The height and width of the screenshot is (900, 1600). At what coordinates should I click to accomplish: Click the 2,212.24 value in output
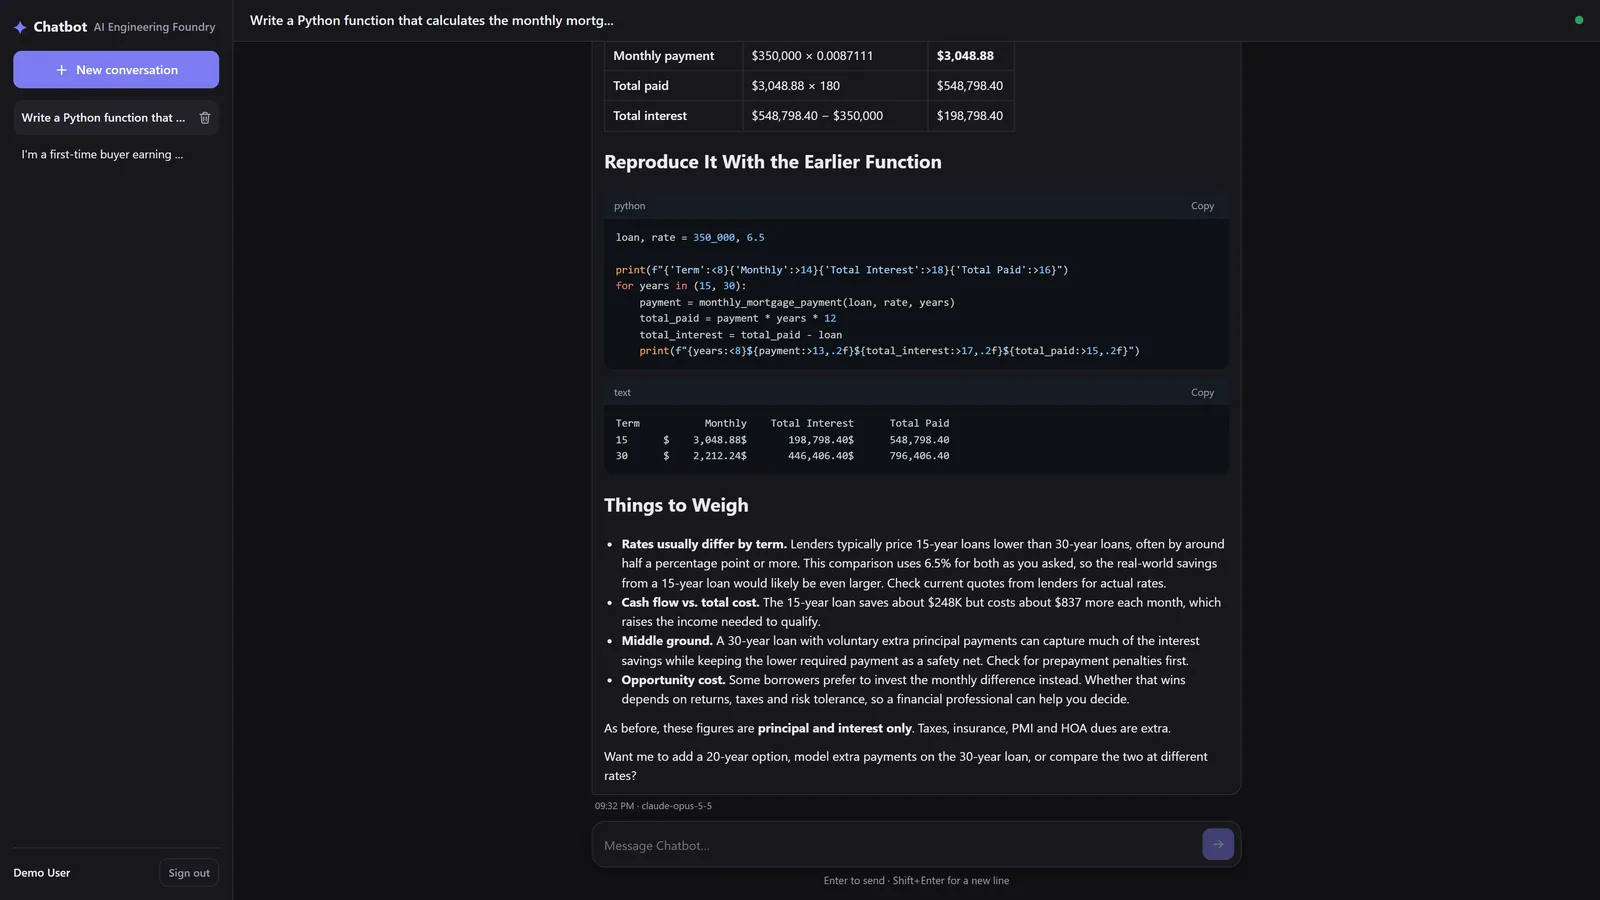click(717, 456)
